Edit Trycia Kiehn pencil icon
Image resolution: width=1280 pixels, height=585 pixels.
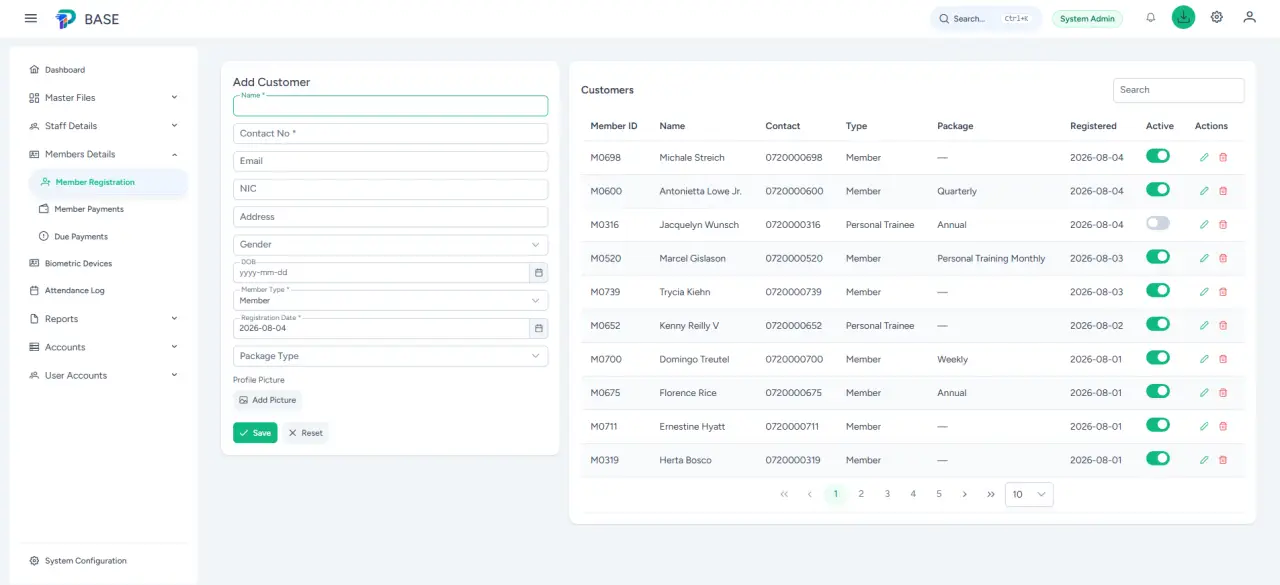(x=1204, y=292)
